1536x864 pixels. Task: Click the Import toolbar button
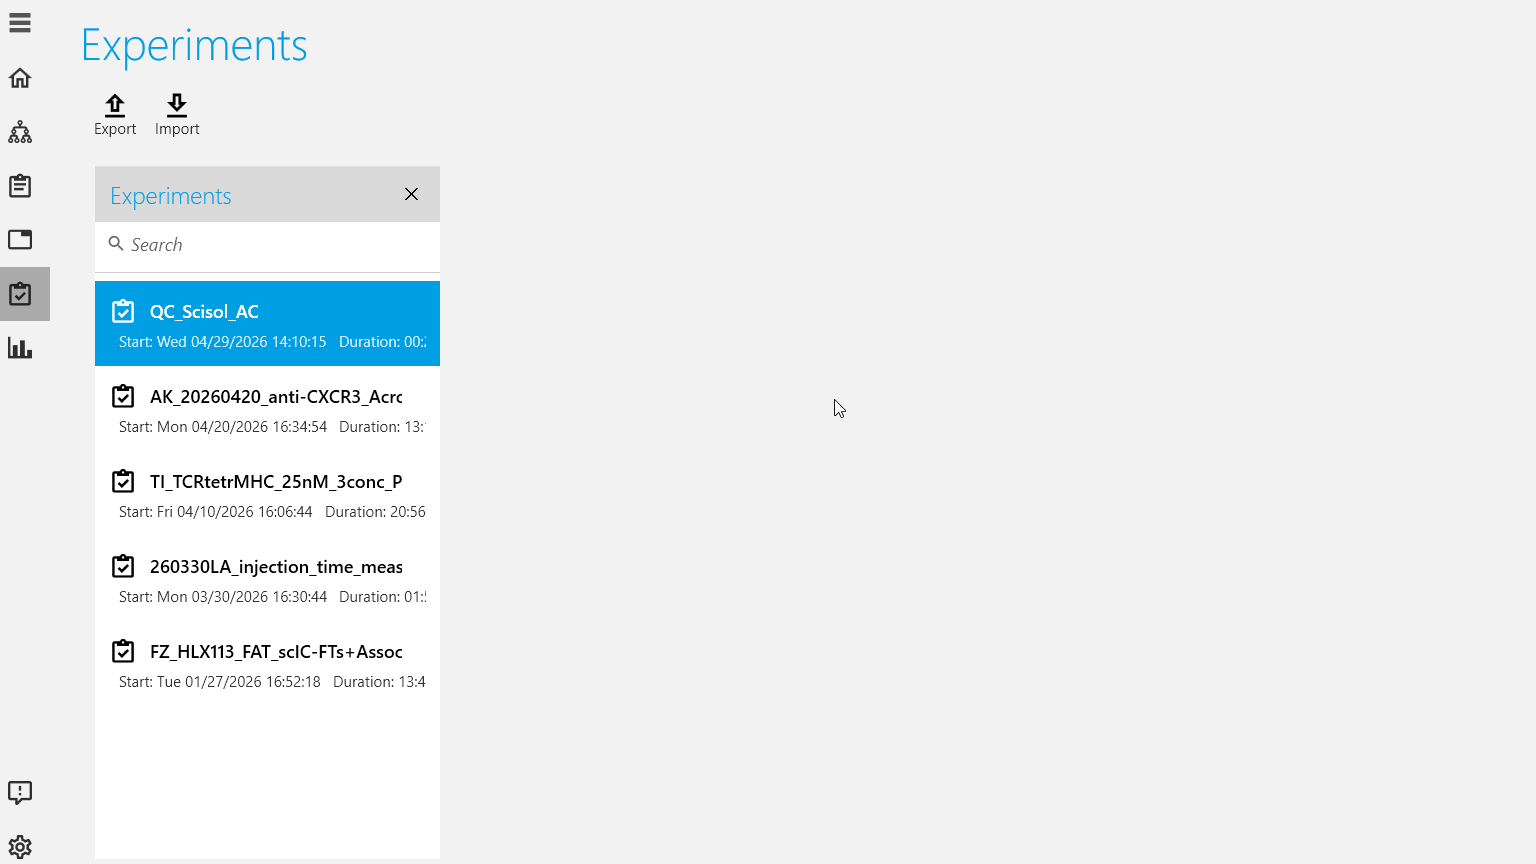point(177,115)
